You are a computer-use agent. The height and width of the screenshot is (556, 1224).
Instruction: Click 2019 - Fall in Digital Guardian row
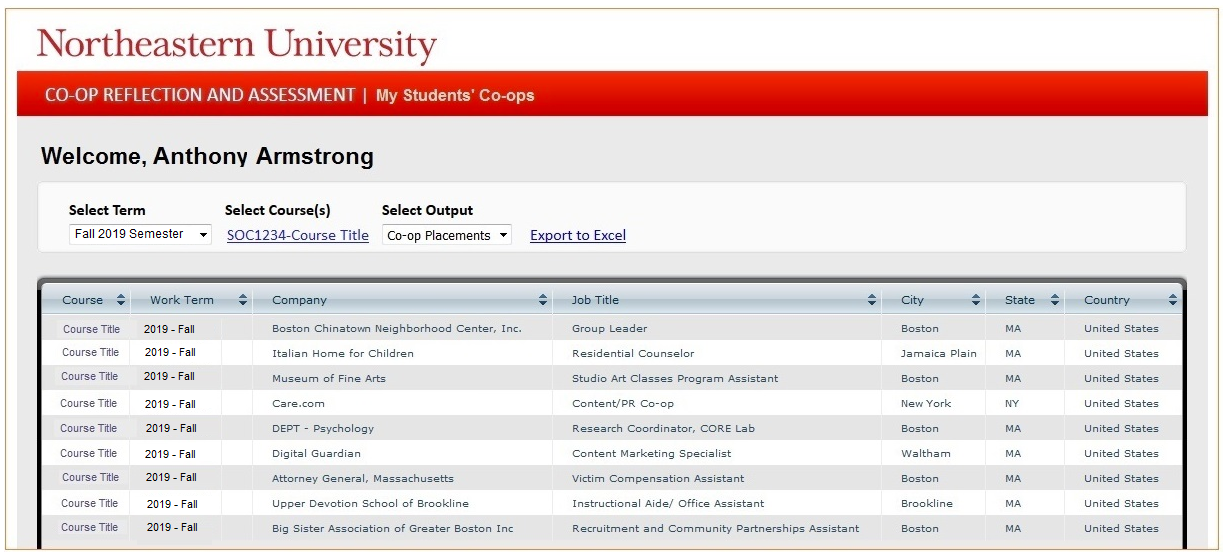171,454
